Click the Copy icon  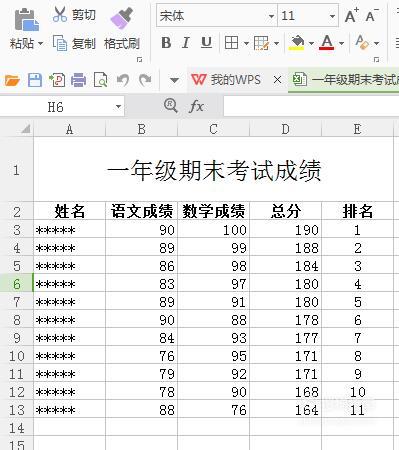click(x=60, y=43)
